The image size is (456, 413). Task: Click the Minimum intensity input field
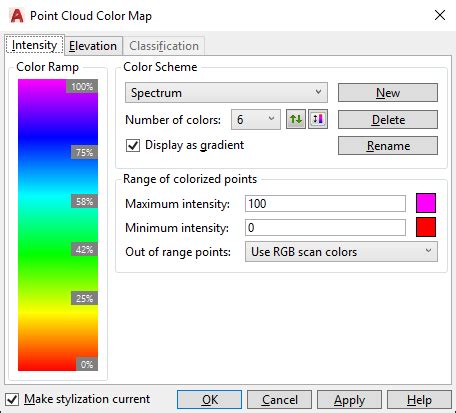[x=325, y=228]
